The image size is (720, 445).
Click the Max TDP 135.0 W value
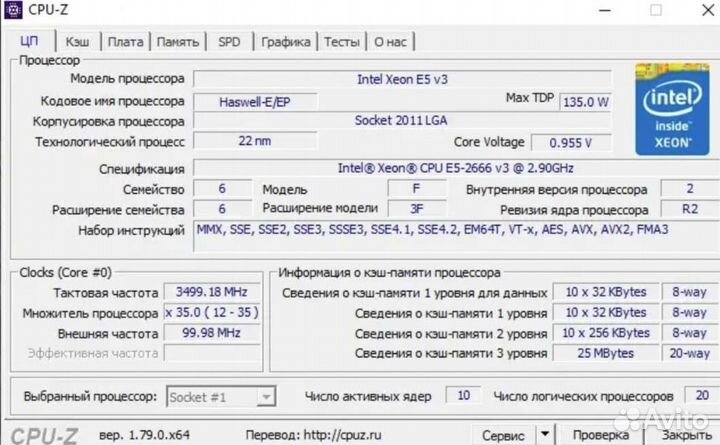[x=585, y=102]
